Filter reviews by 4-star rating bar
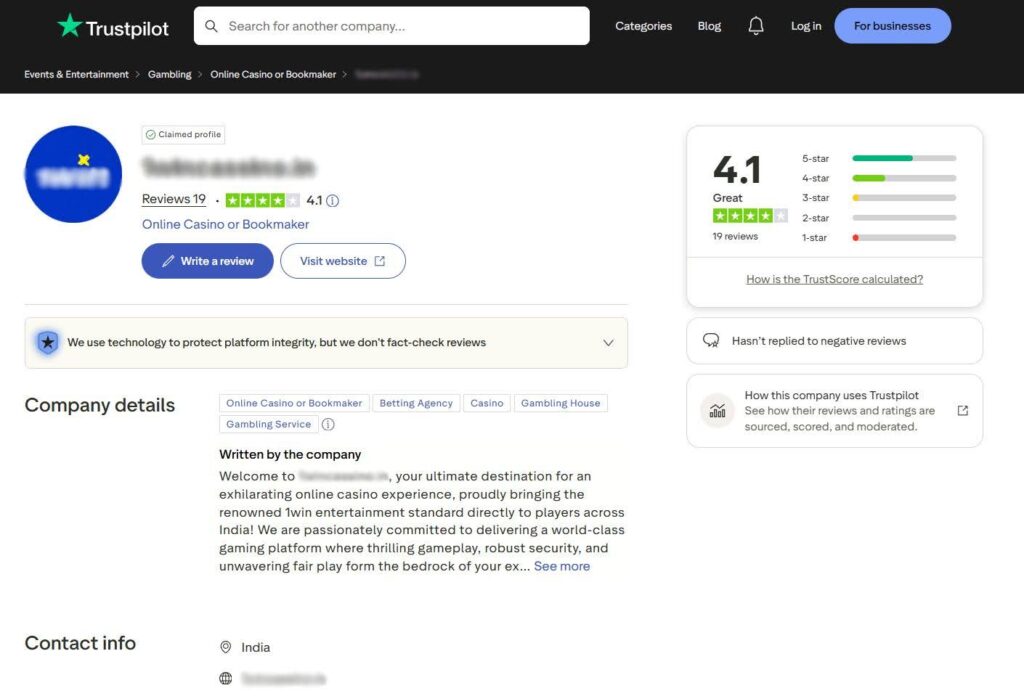 tap(904, 178)
